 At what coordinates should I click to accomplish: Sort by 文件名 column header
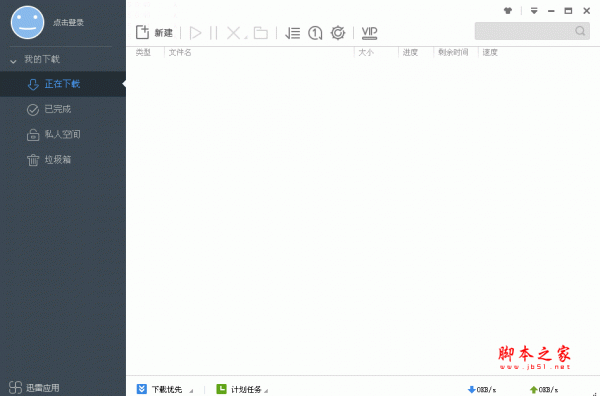(180, 52)
